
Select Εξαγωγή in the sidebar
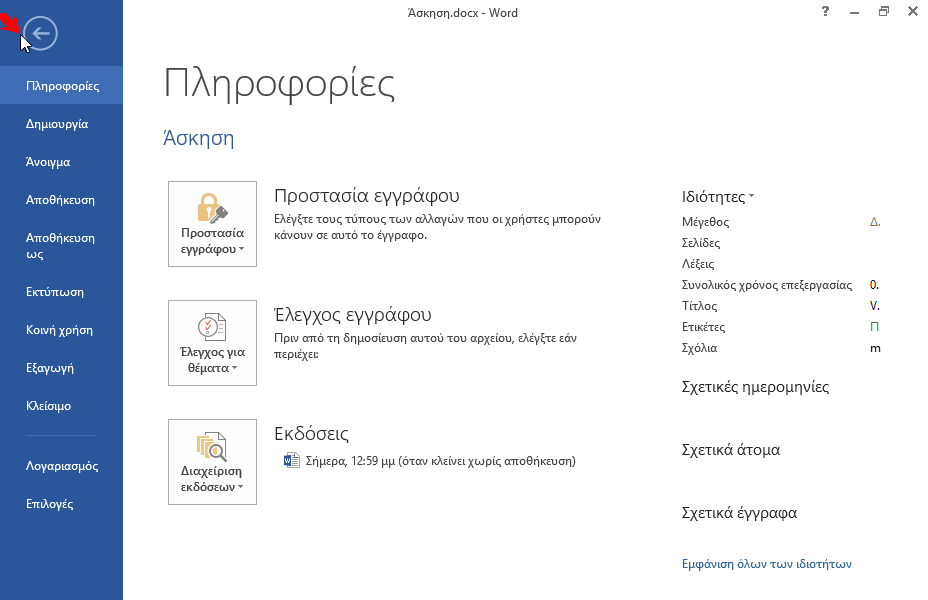pos(62,367)
